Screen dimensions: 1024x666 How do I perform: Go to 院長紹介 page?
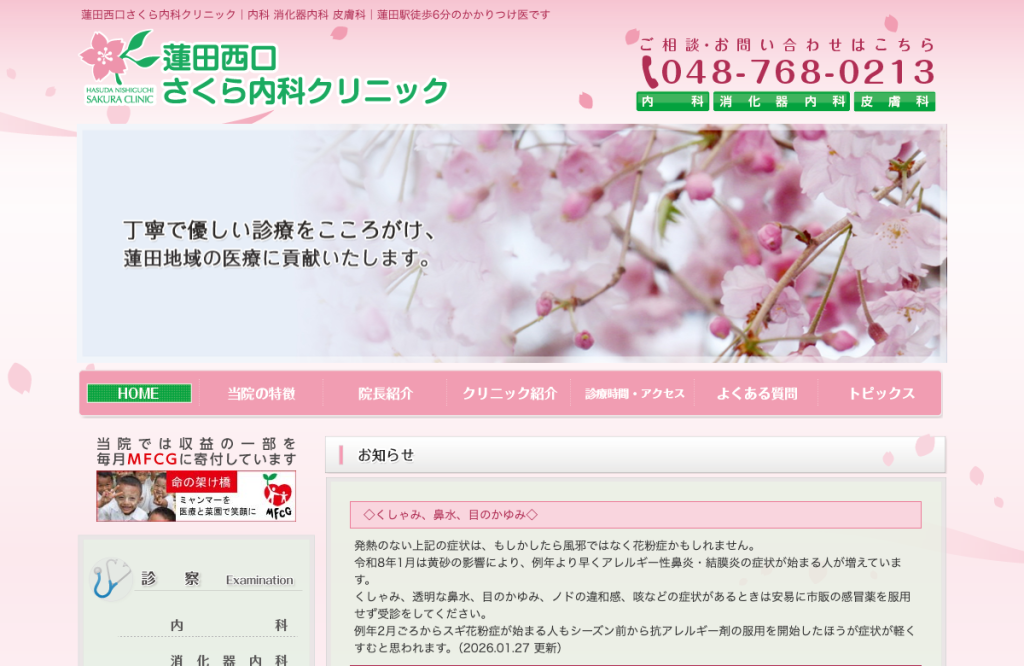[385, 394]
